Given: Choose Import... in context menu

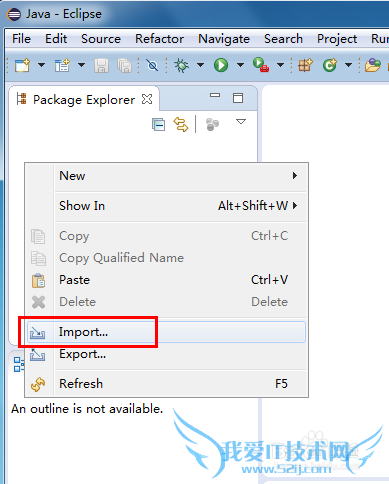Looking at the screenshot, I should (x=166, y=332).
